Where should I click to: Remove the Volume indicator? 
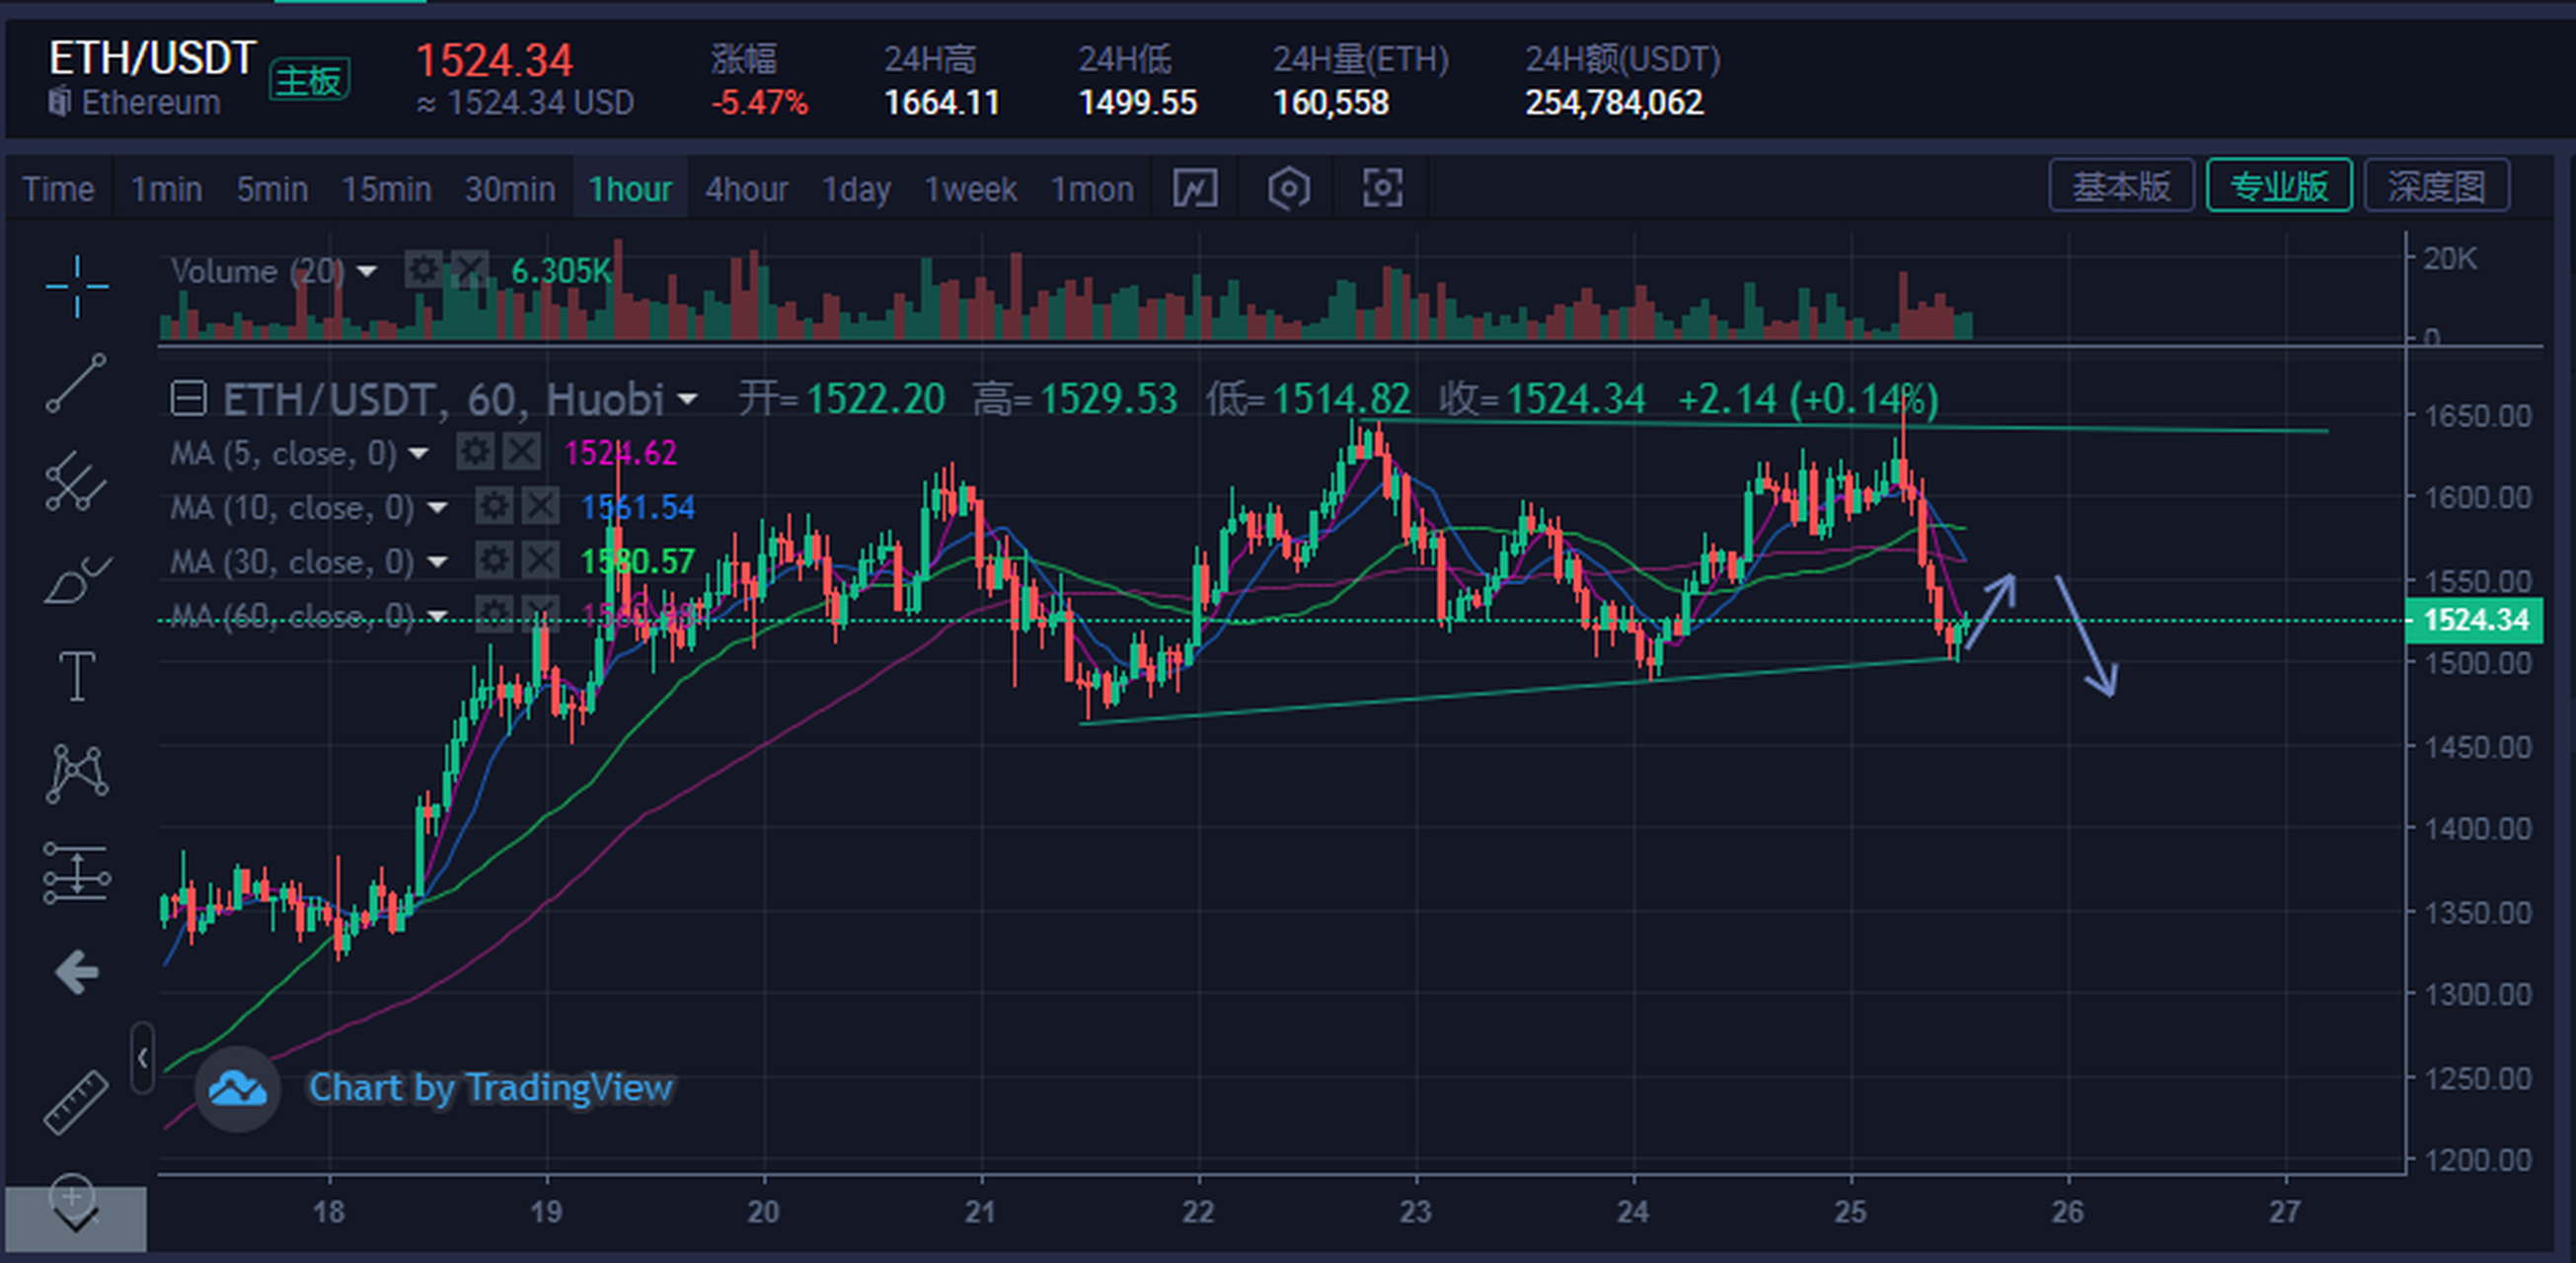(469, 270)
